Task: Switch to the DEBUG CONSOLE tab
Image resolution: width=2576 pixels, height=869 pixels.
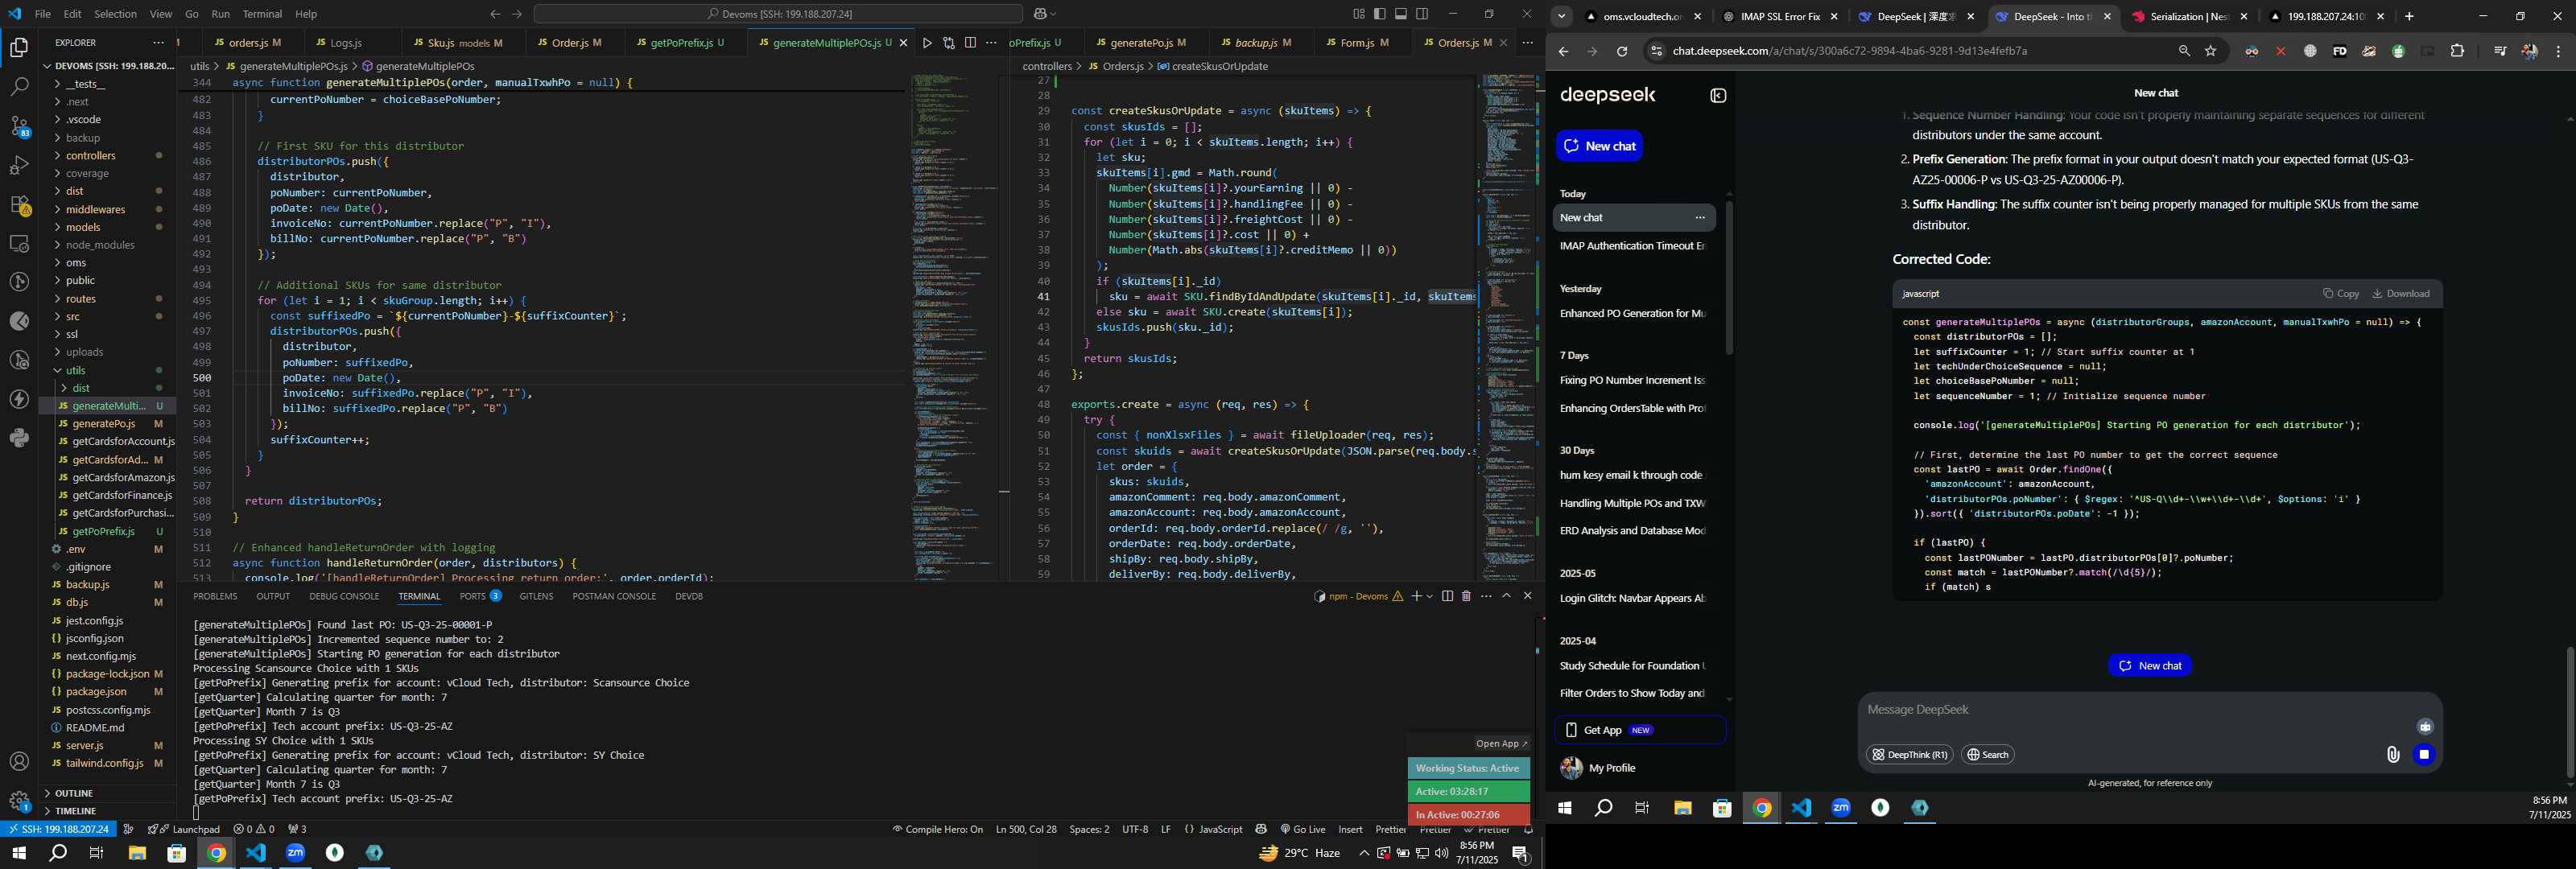Action: coord(344,596)
